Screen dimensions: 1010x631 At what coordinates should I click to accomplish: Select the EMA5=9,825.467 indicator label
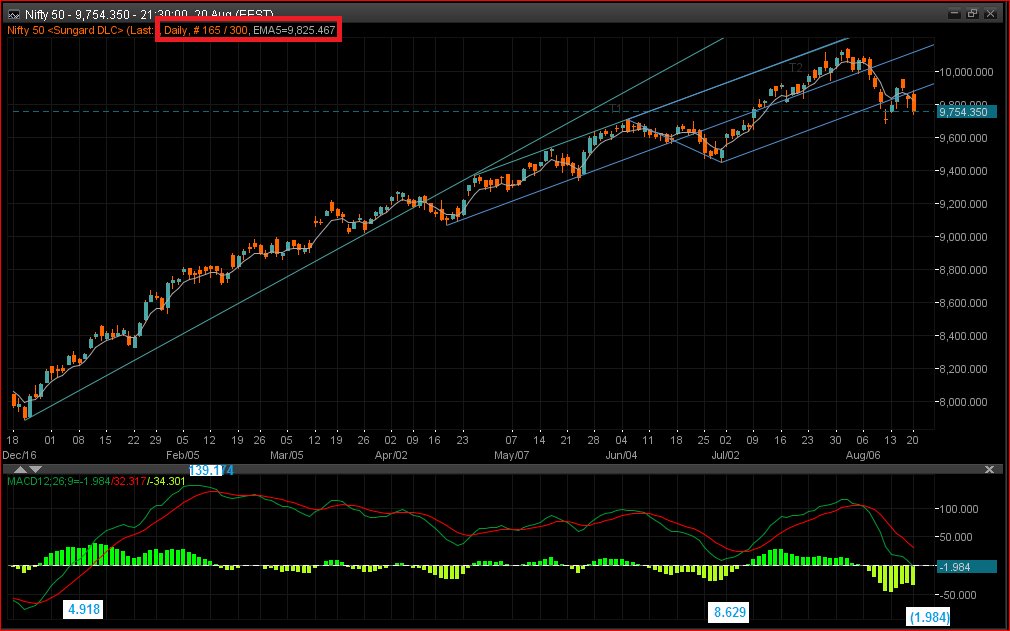click(x=294, y=30)
